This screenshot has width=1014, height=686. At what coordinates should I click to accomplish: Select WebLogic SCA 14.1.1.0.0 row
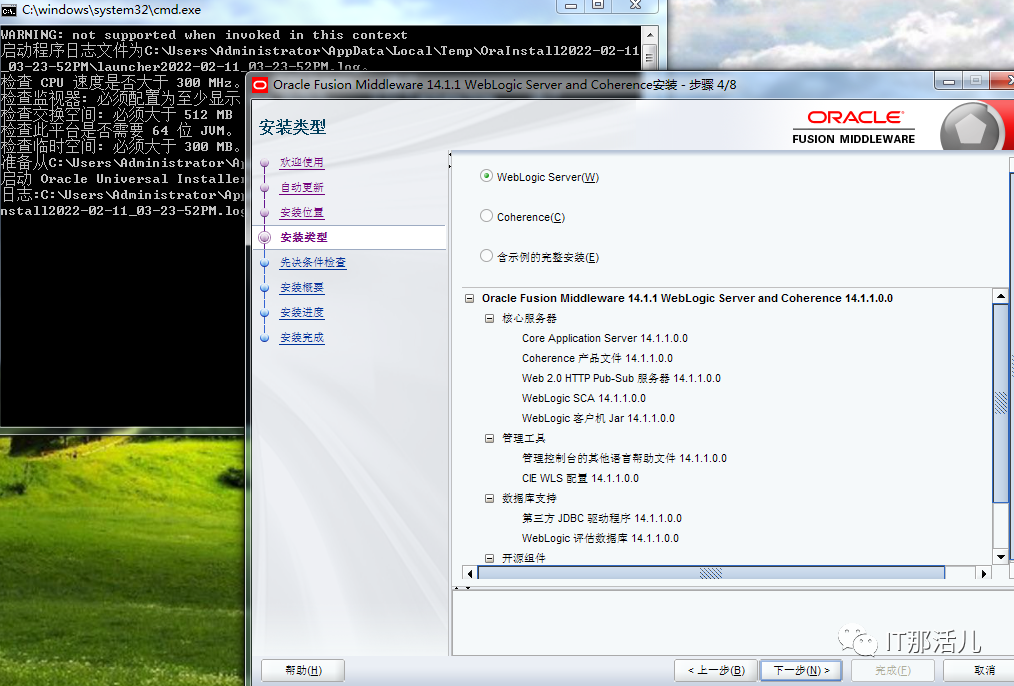tap(583, 398)
